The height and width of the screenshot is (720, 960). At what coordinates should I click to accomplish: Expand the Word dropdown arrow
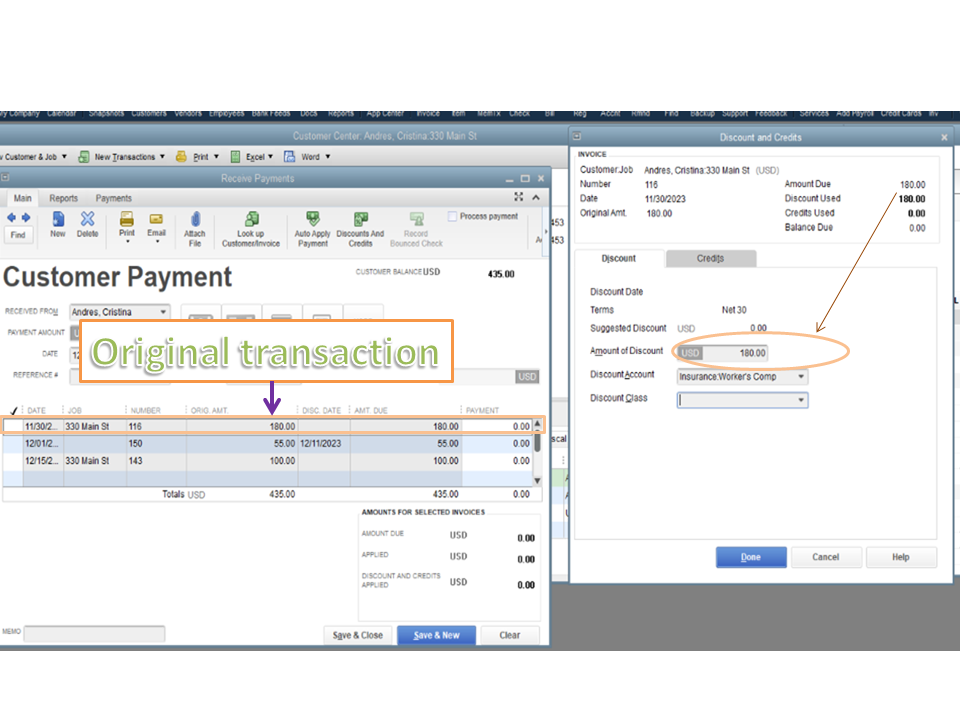[x=328, y=157]
